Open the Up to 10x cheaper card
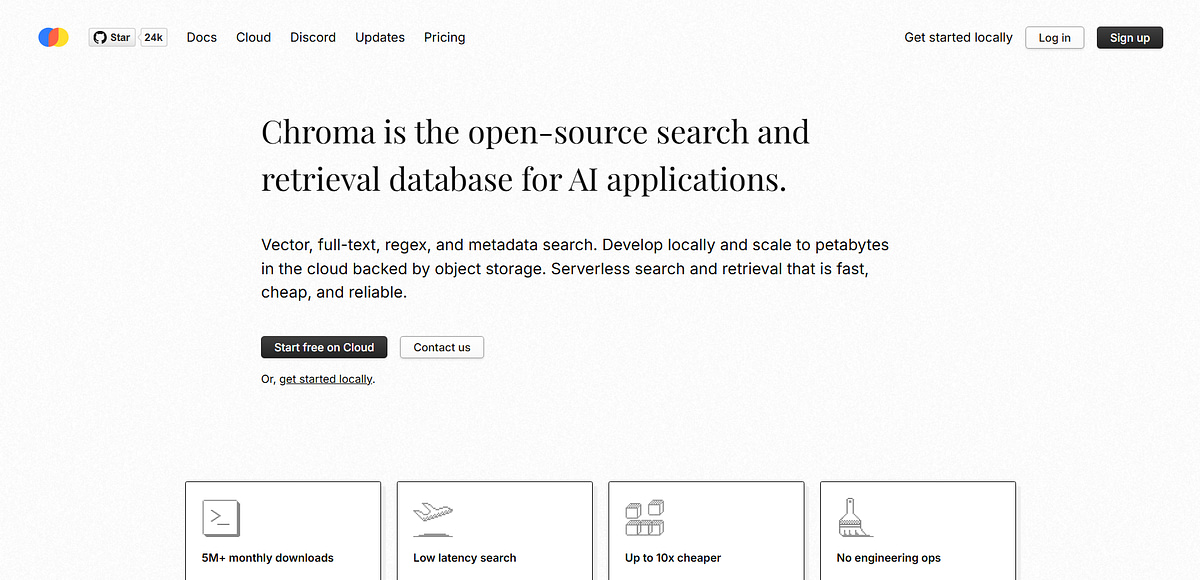Screen dimensions: 1200x580 click(x=706, y=531)
